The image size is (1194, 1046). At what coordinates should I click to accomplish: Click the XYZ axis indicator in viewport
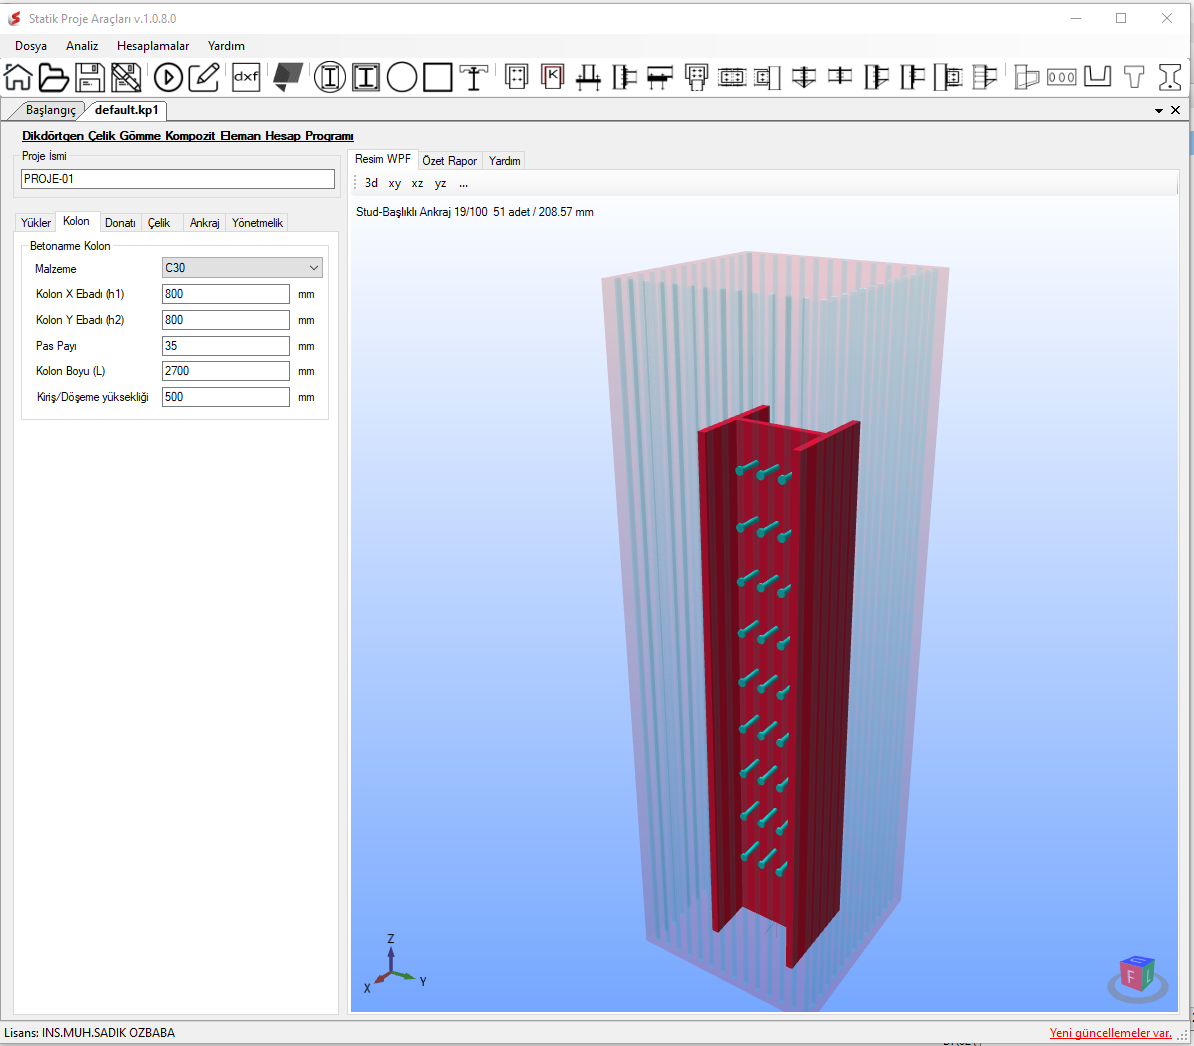coord(394,965)
